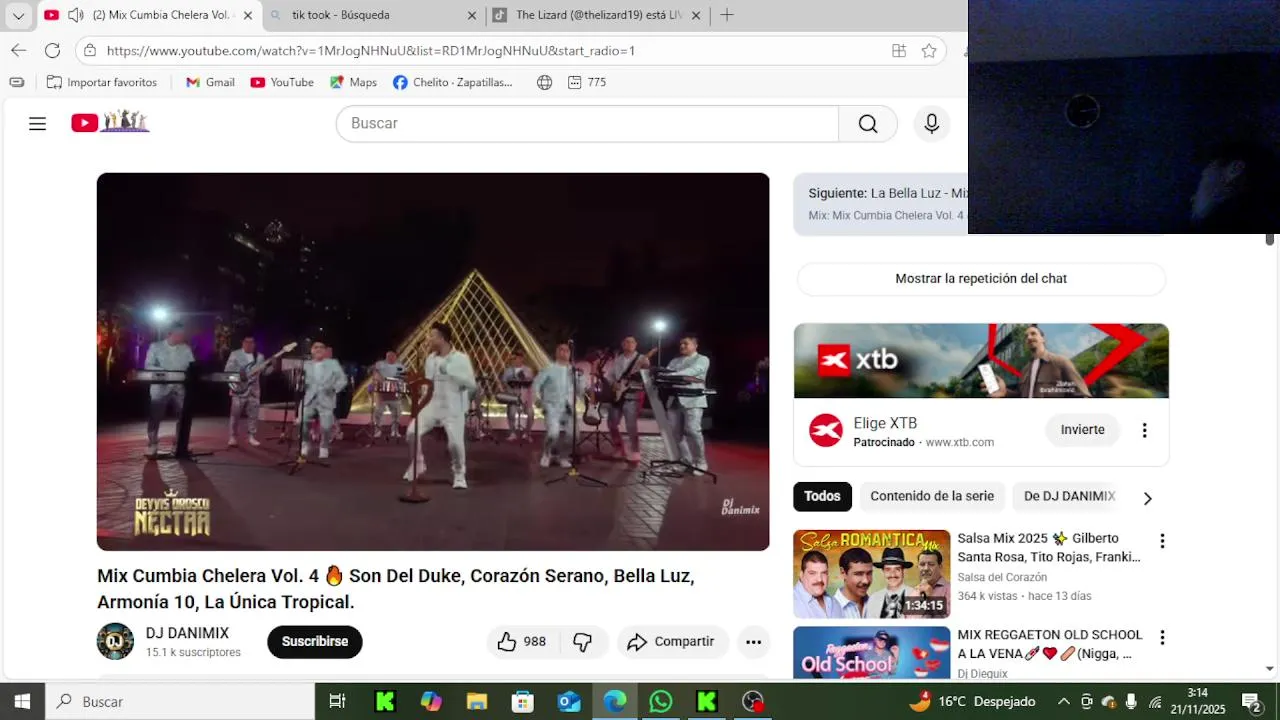This screenshot has width=1280, height=720.
Task: Close the Mix Cumbia Chelera tab
Action: tap(248, 15)
